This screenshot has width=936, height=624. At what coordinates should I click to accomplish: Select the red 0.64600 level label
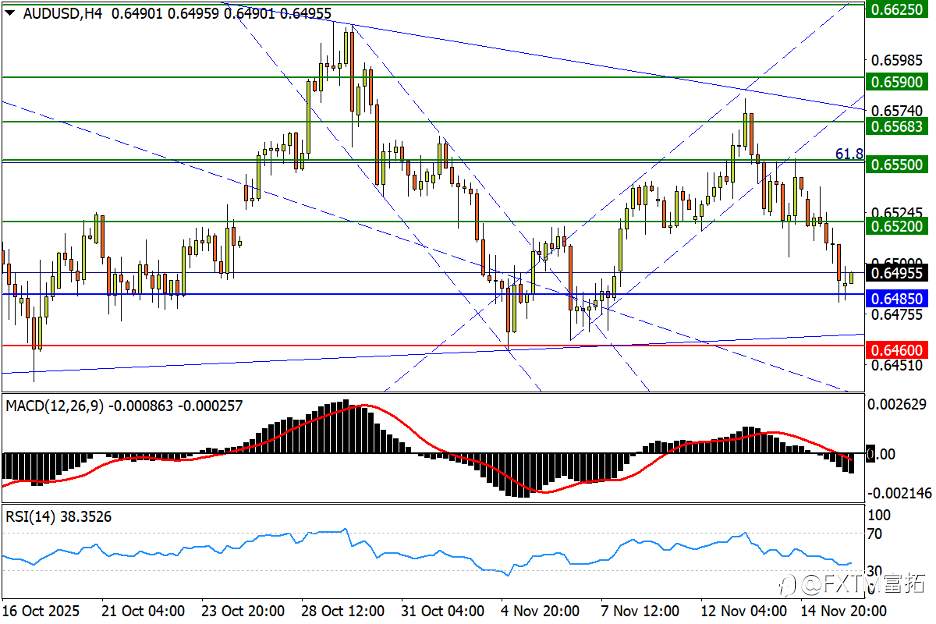point(897,349)
